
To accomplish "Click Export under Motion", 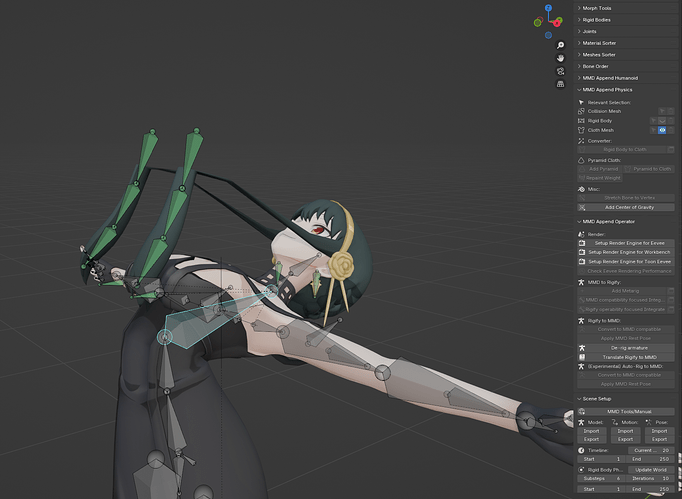I will coord(625,439).
